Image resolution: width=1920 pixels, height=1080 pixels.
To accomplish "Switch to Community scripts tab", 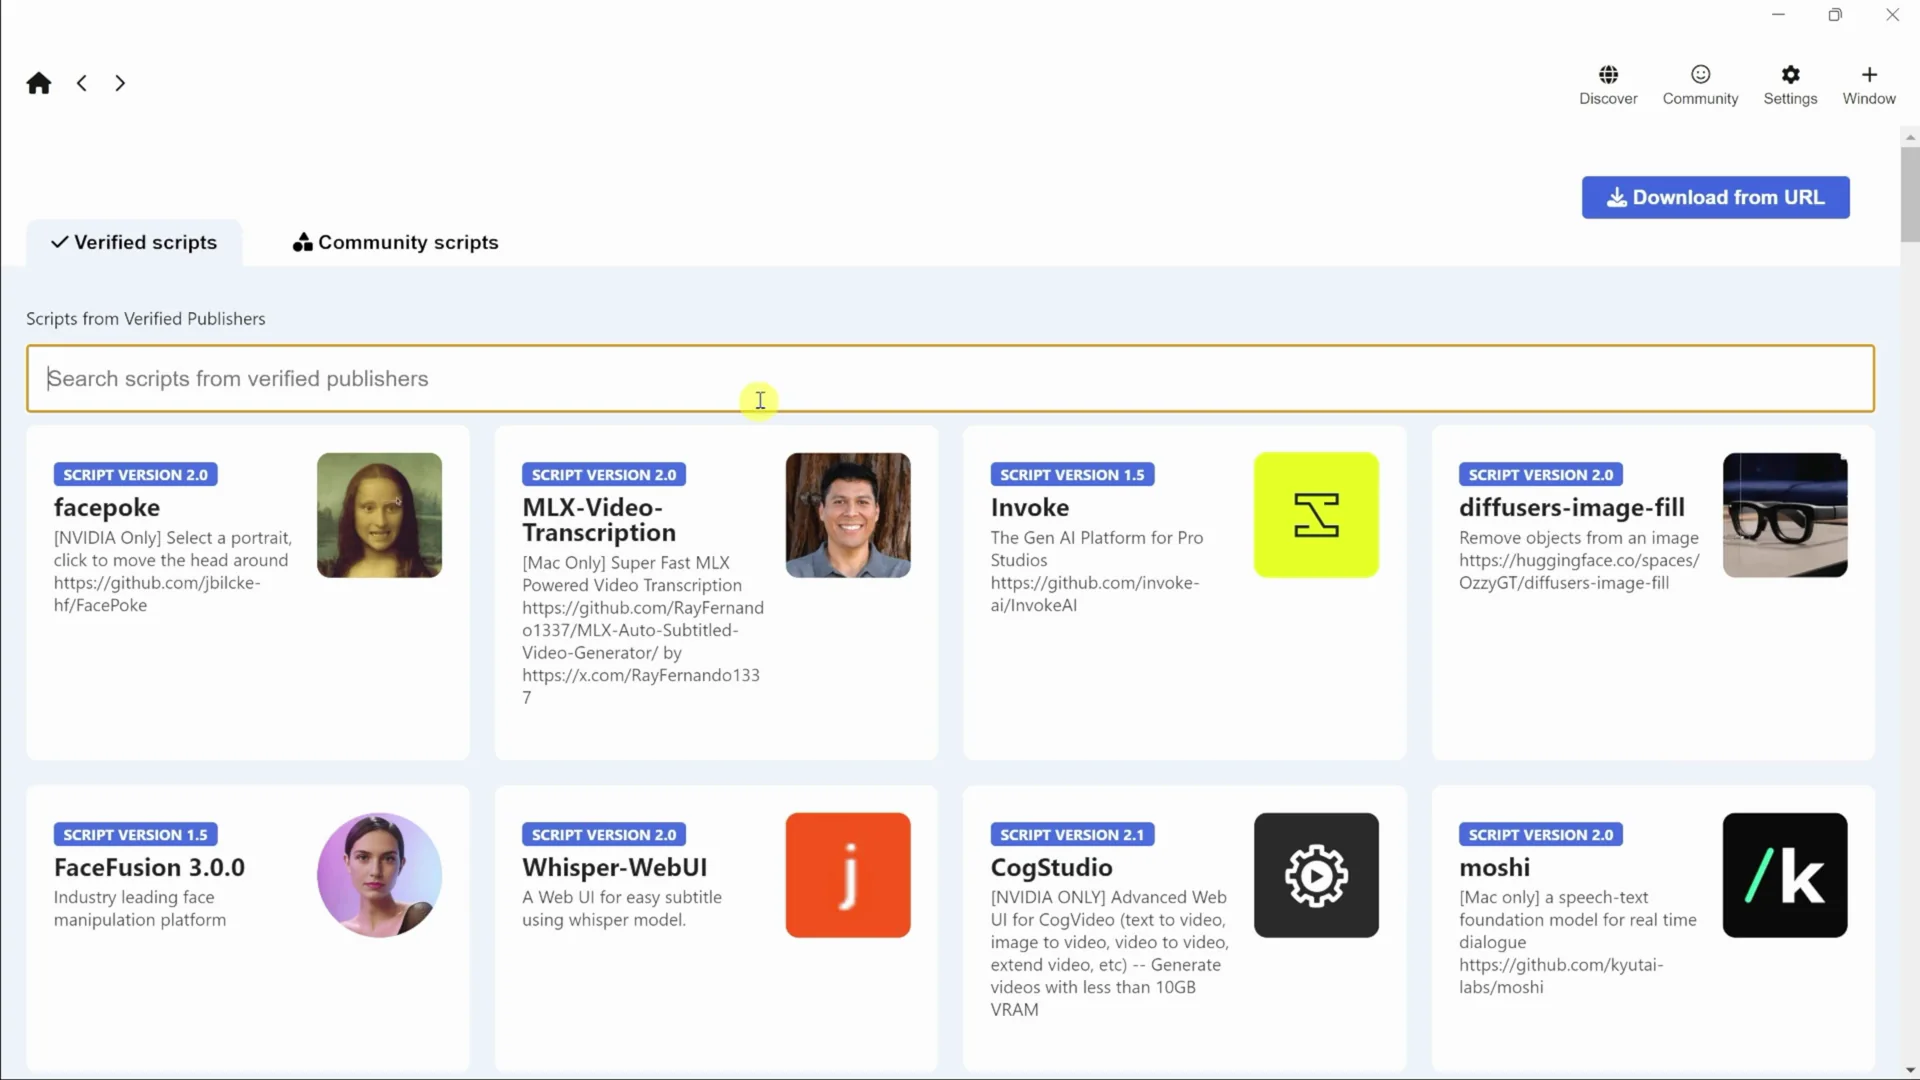I will pos(396,243).
